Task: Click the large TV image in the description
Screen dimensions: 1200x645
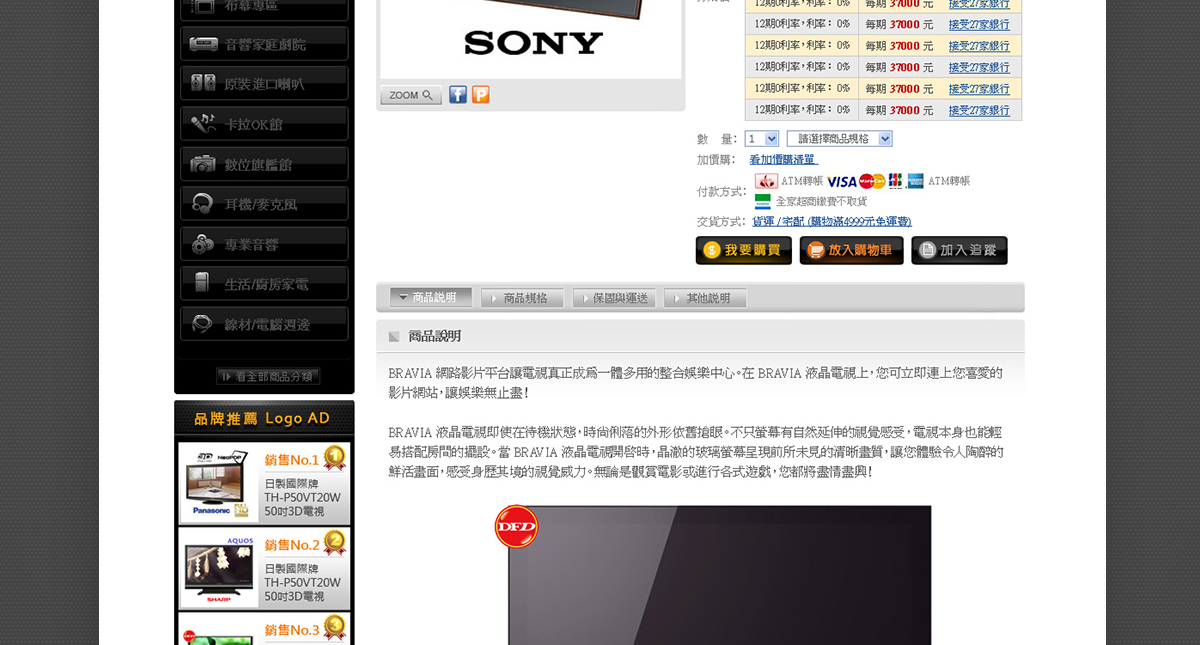Action: [720, 575]
